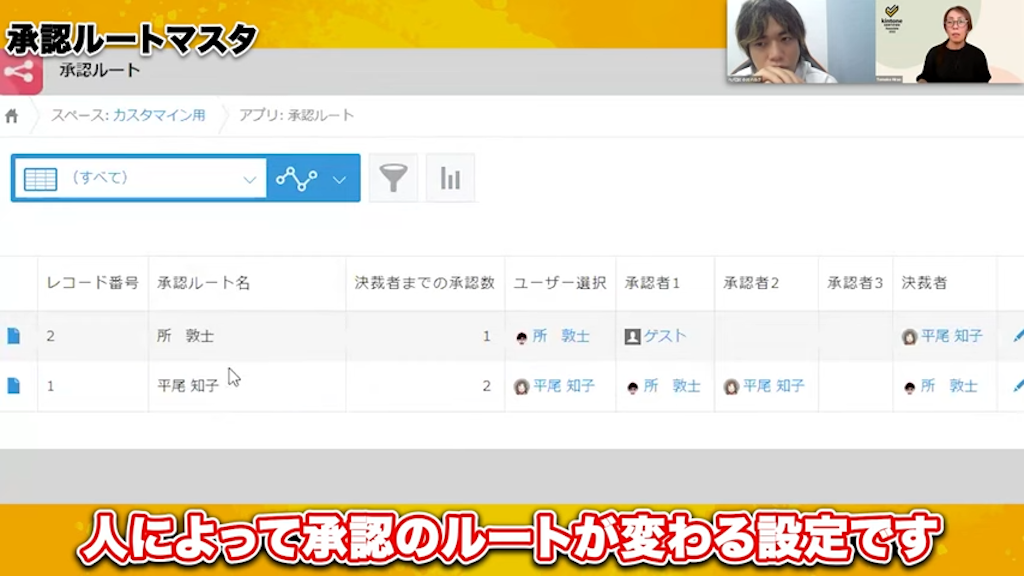
Task: Select the table list view icon
Action: (41, 179)
